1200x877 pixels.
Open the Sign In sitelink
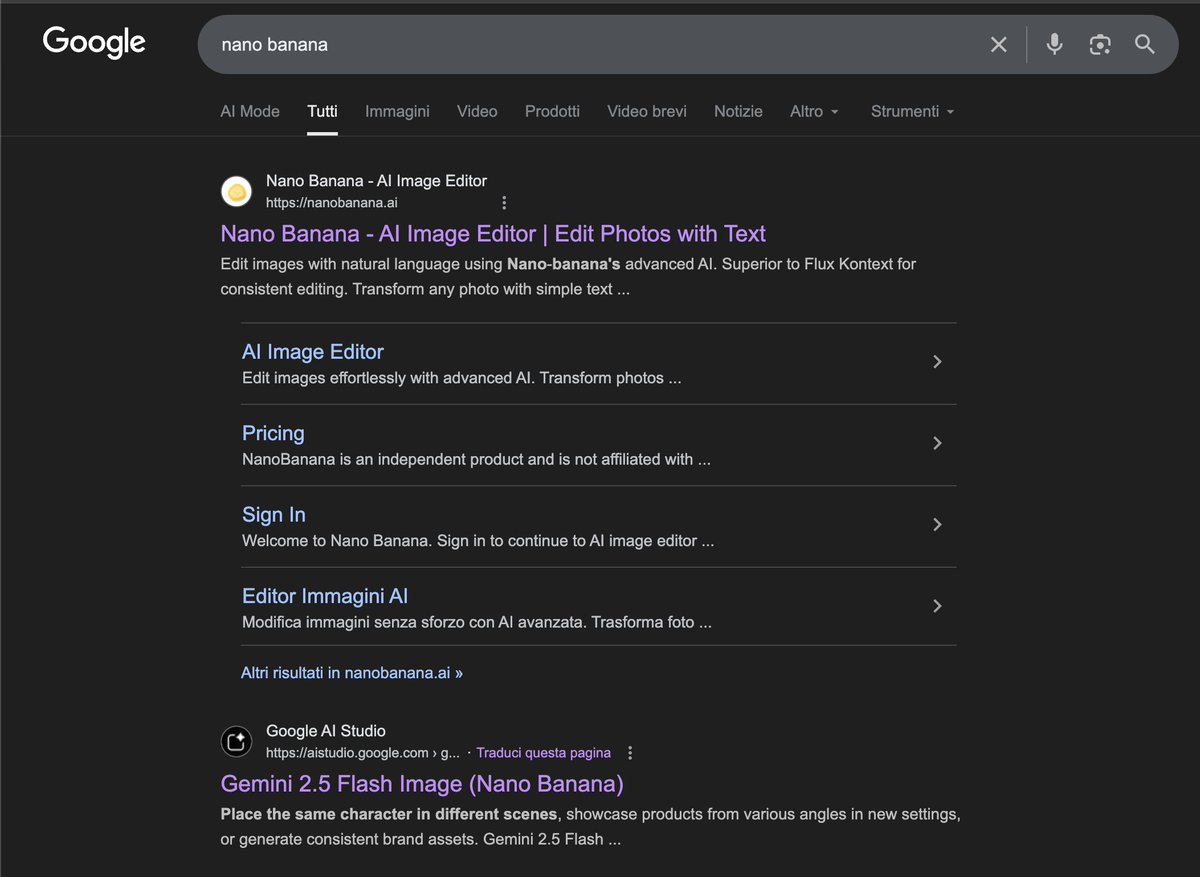[x=274, y=515]
